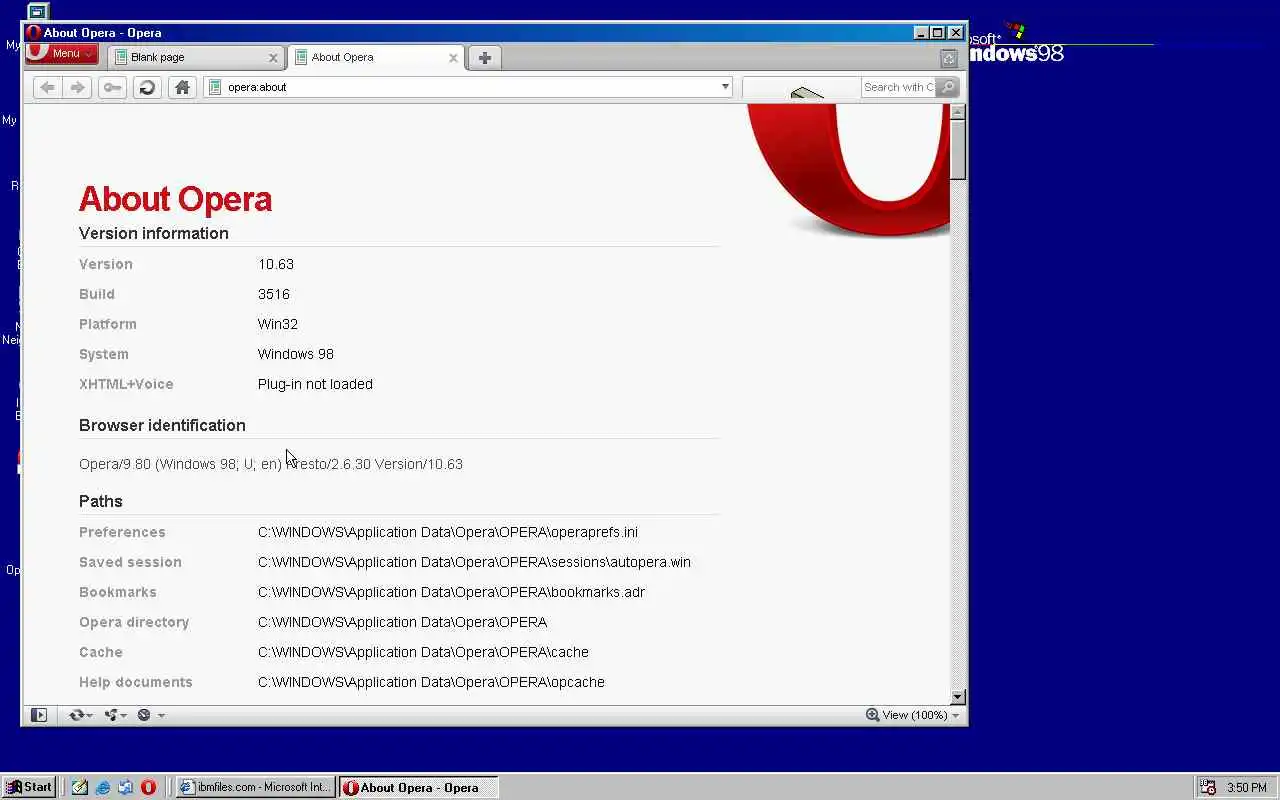Click the scrollbar down arrow
The image size is (1280, 800).
coord(958,697)
